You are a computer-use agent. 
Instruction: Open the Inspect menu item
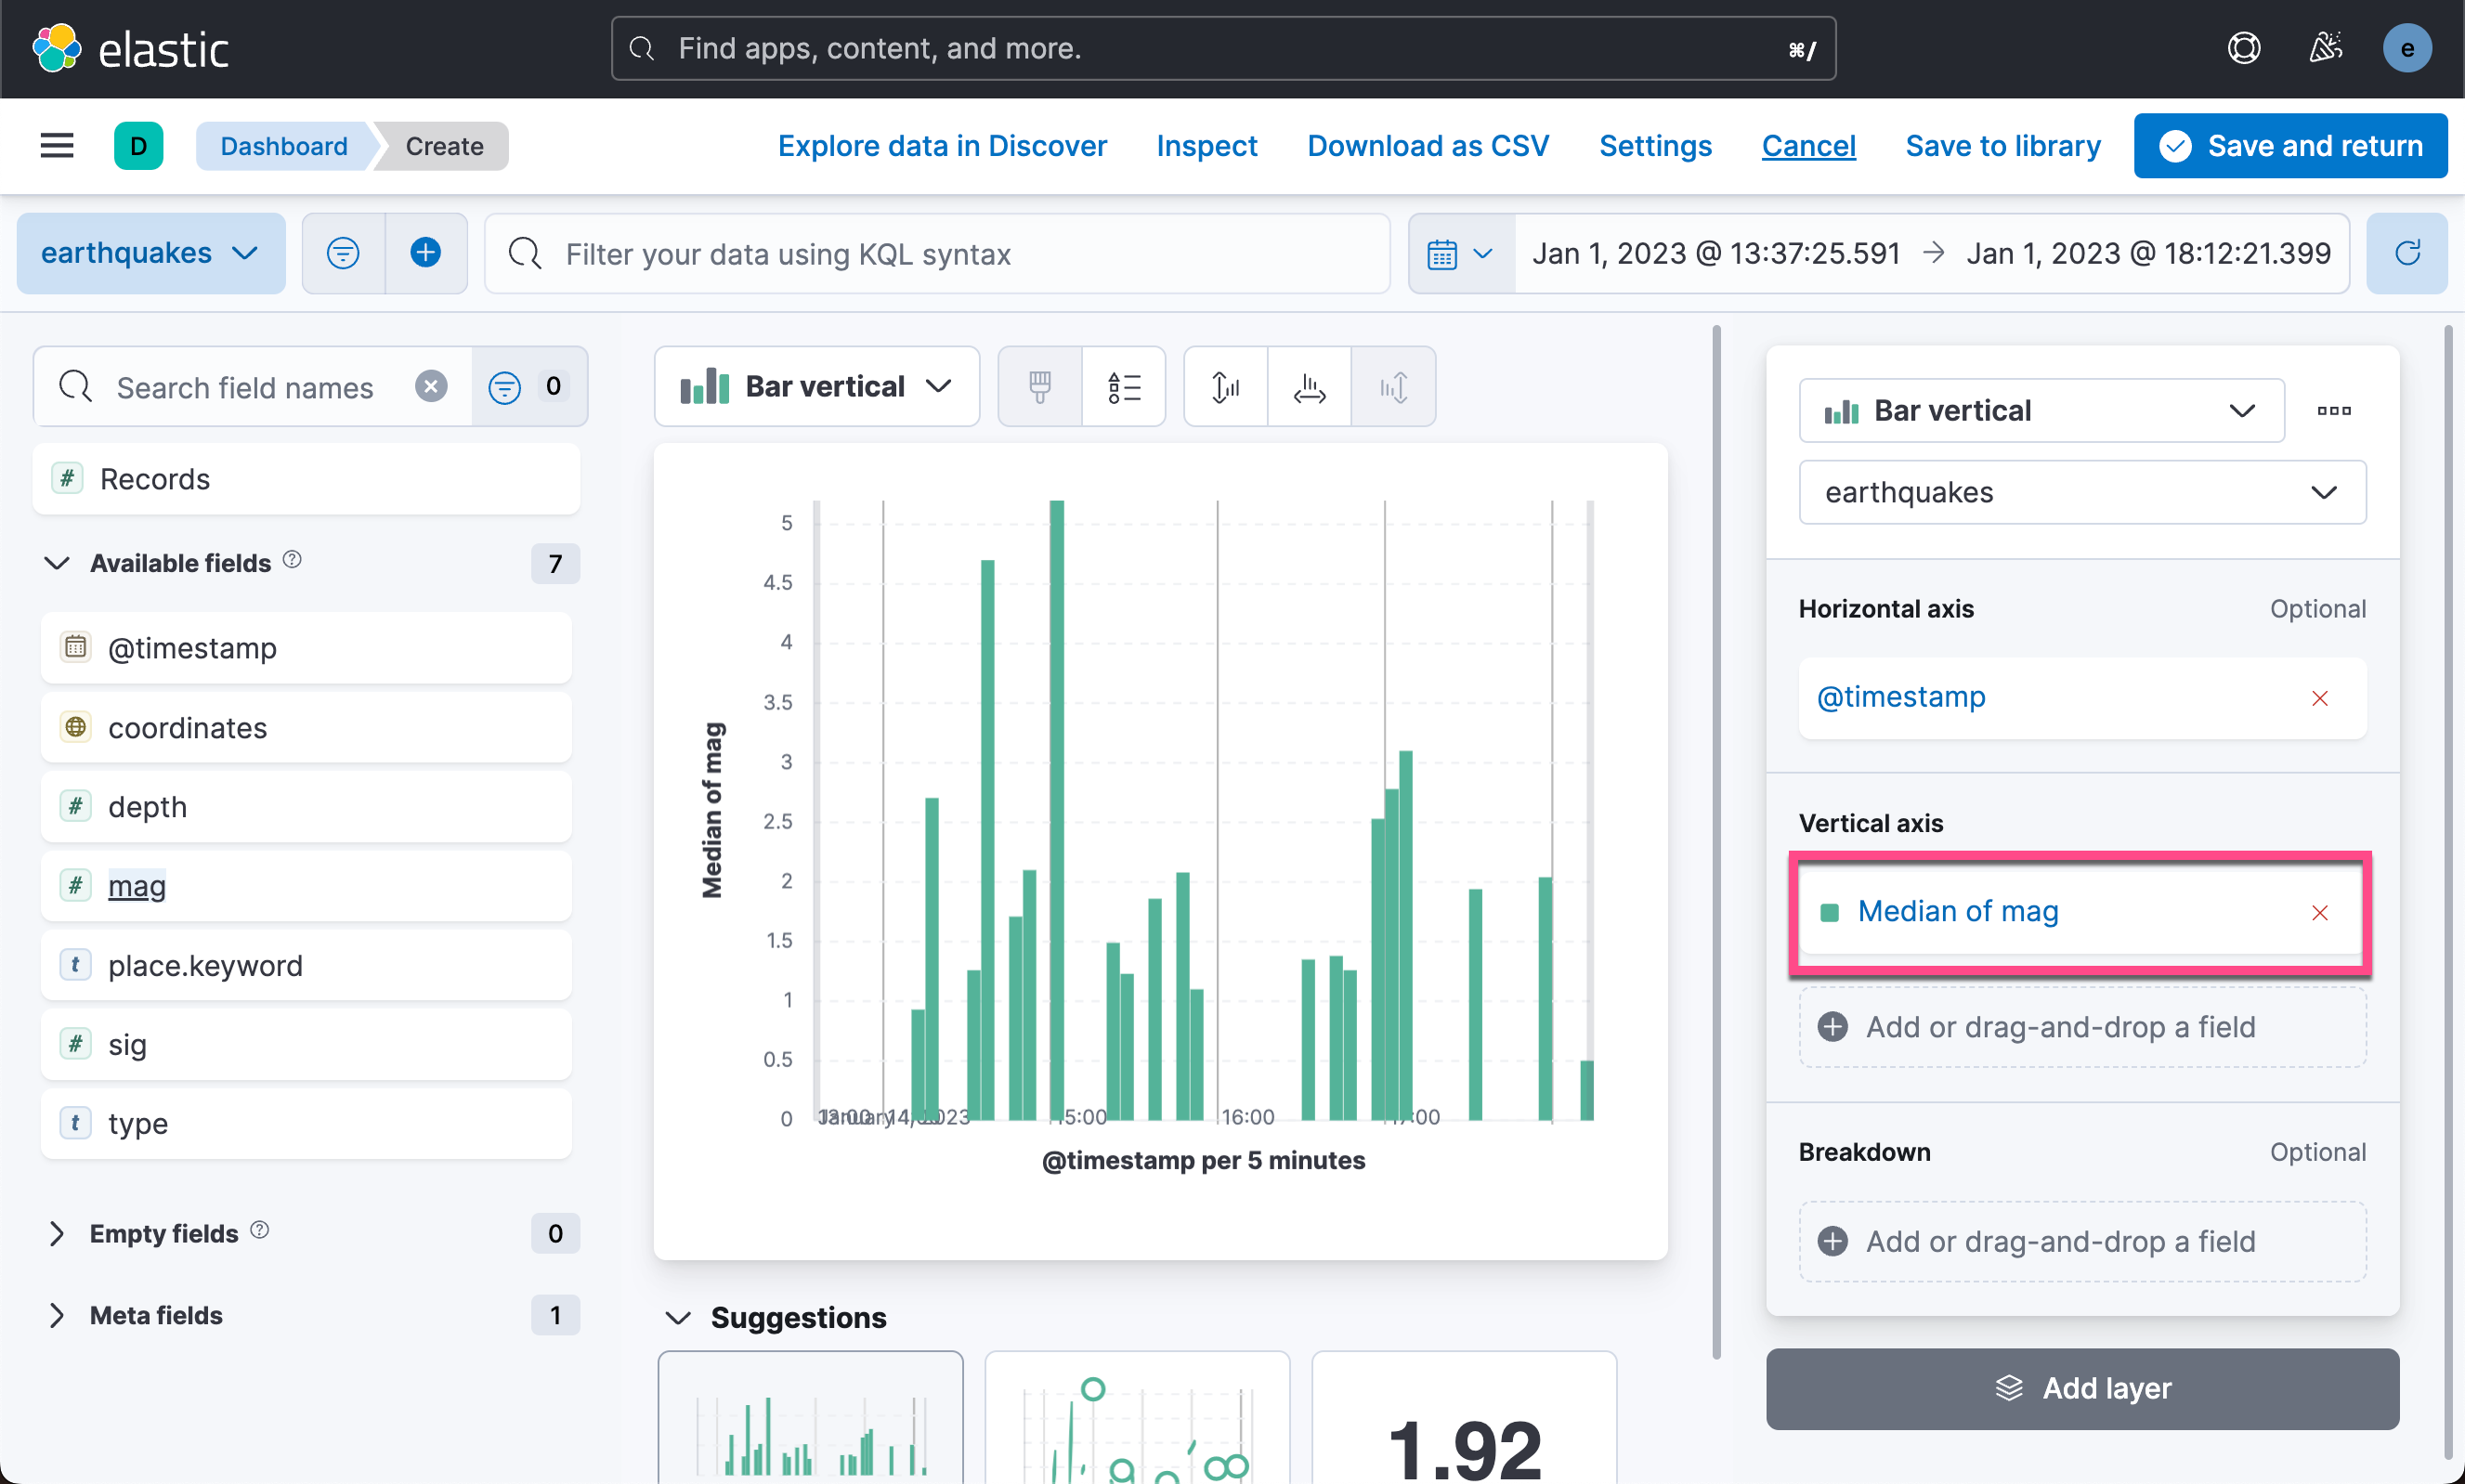(1206, 146)
